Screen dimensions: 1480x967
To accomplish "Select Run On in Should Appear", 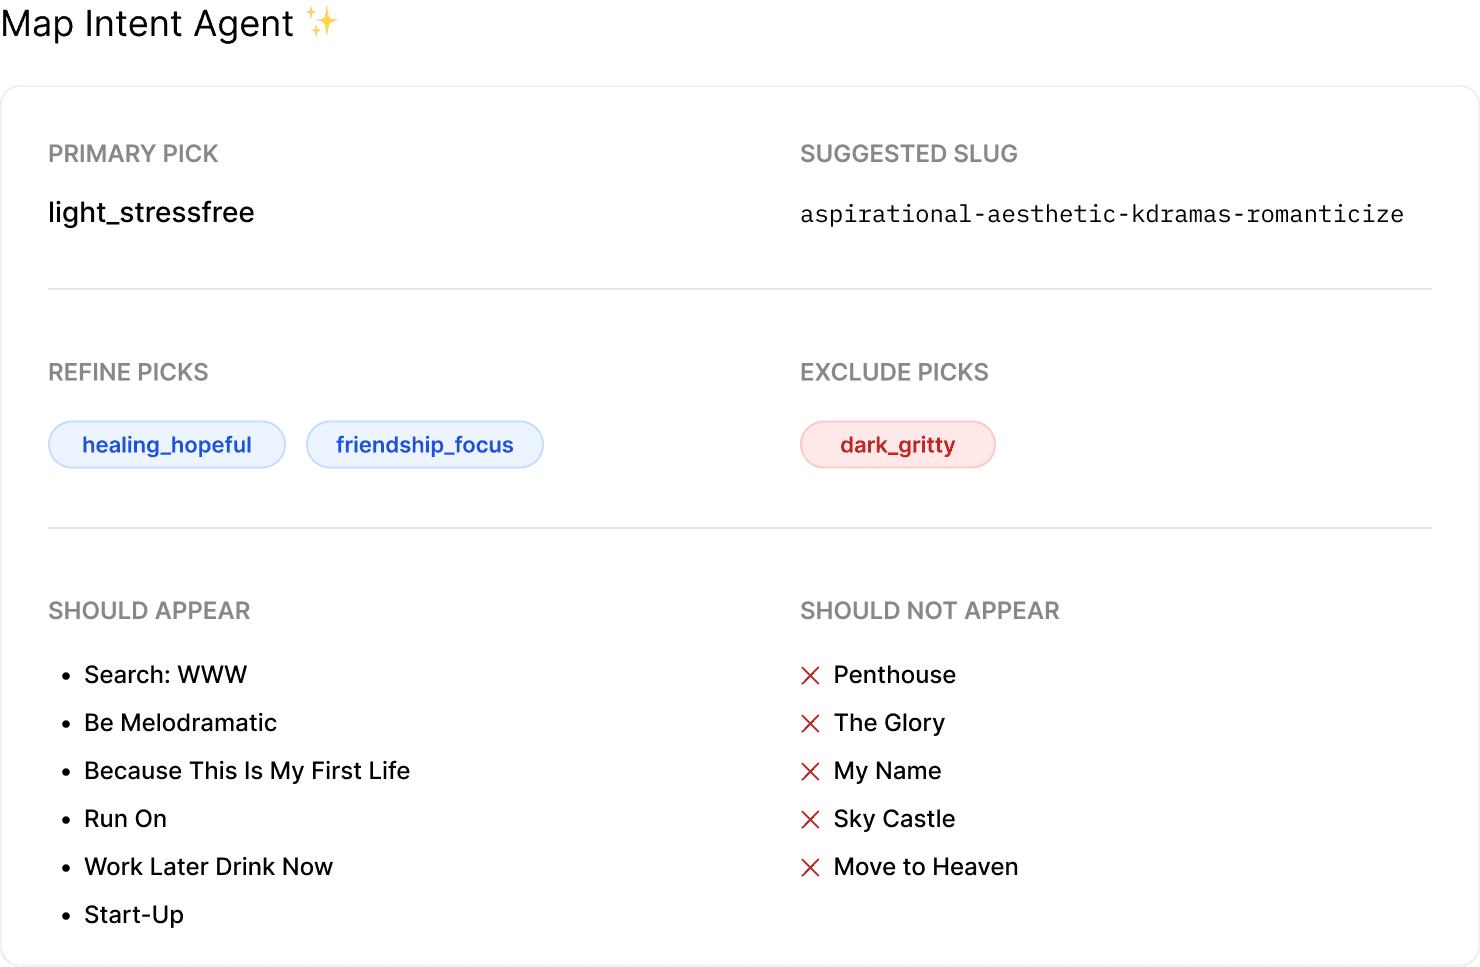I will pyautogui.click(x=125, y=819).
